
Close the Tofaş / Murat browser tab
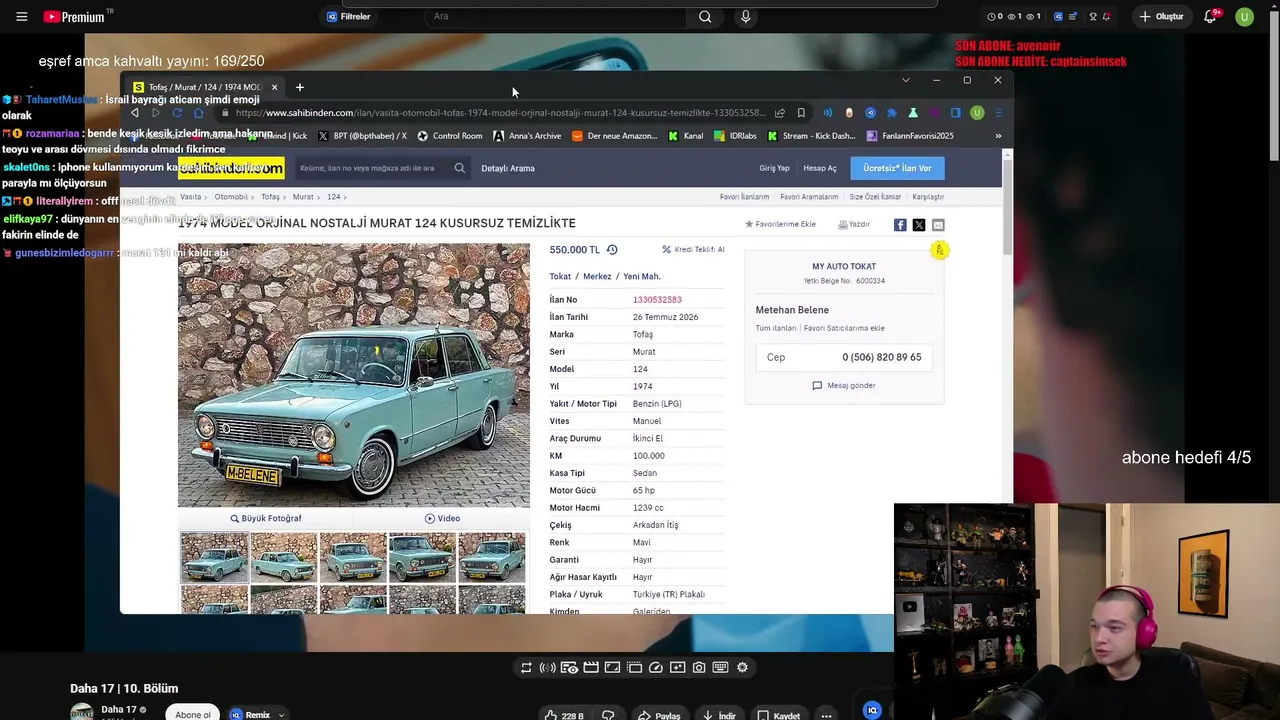tap(274, 87)
